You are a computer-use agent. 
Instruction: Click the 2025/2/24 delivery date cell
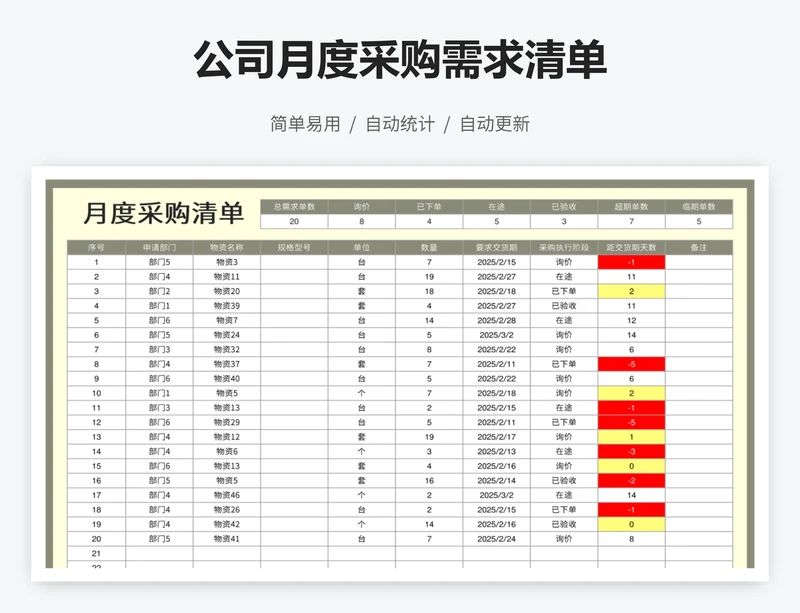point(496,538)
